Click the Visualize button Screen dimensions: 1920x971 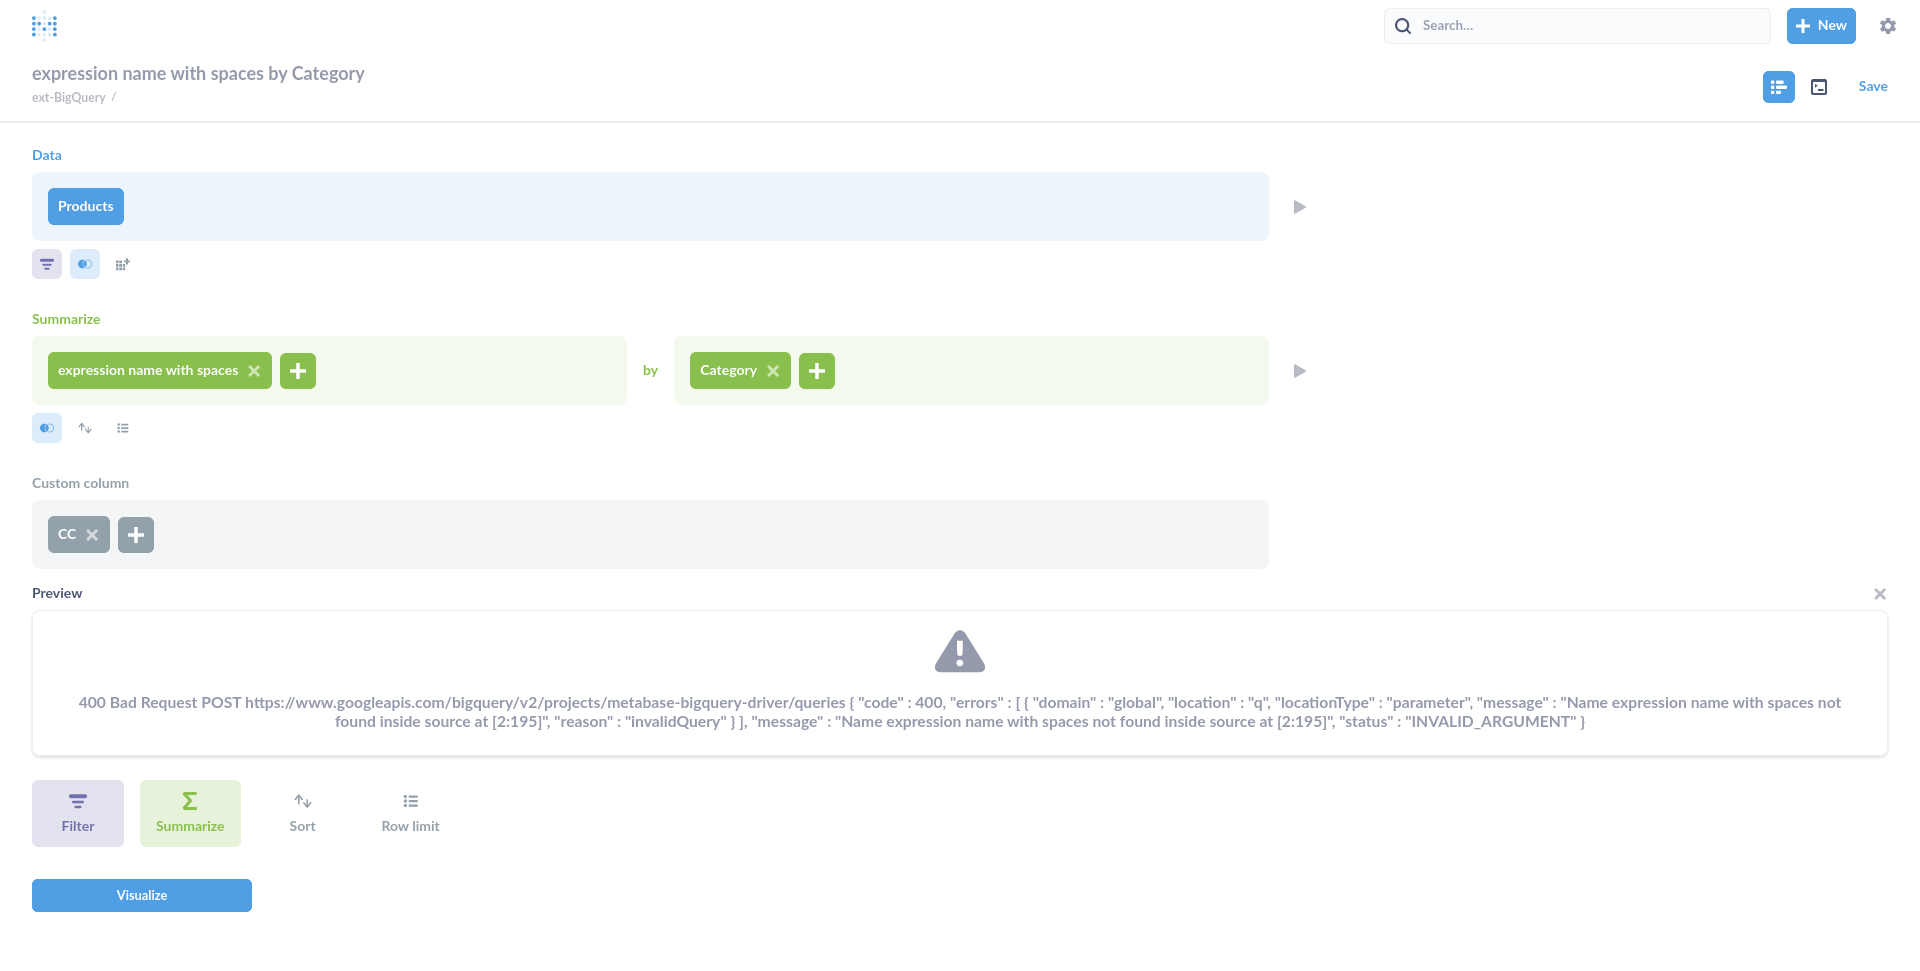tap(141, 895)
